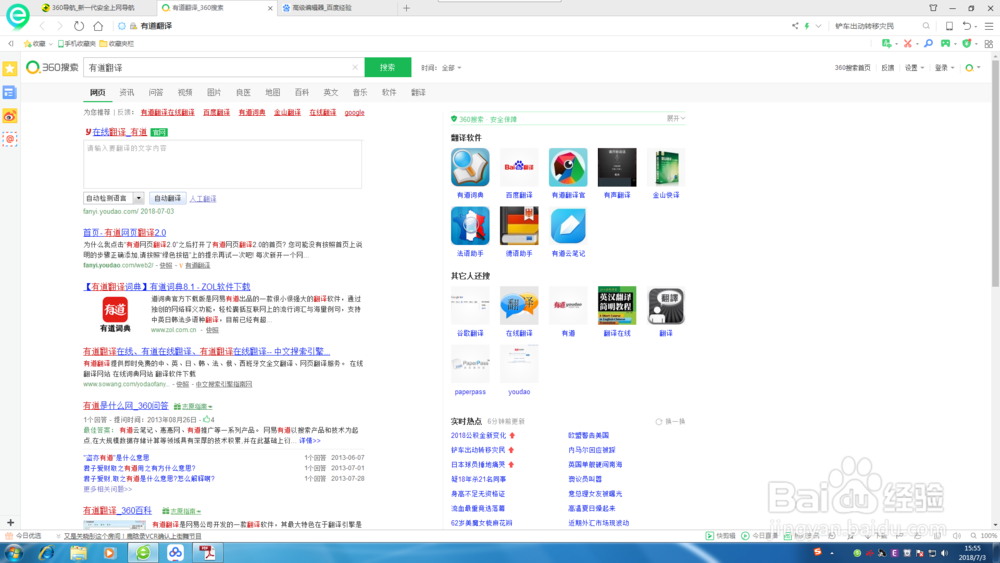Open the 有道是什么网_360问答 result
The image size is (1000, 563).
coord(126,406)
